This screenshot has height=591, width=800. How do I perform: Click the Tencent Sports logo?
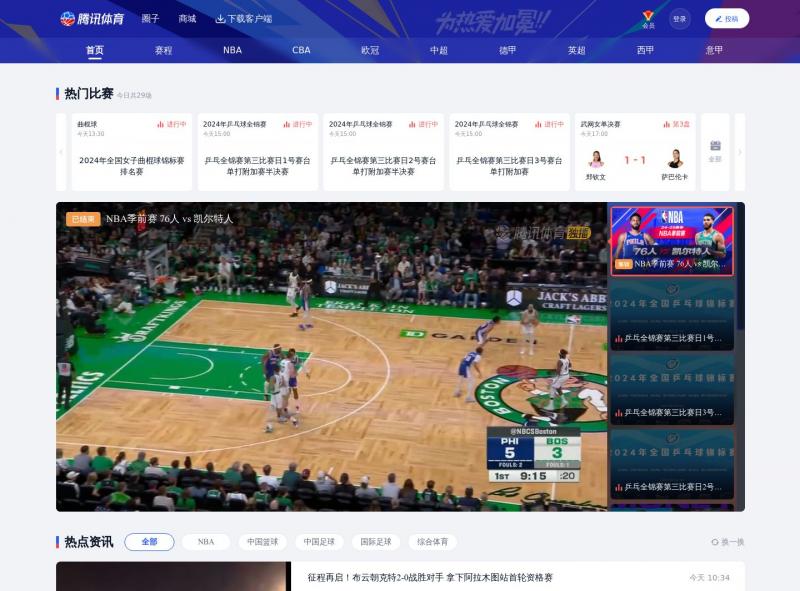coord(92,19)
